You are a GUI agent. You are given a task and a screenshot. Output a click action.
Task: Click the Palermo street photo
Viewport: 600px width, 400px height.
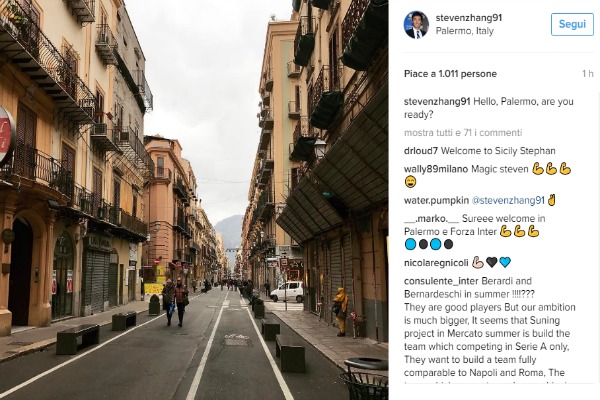194,200
